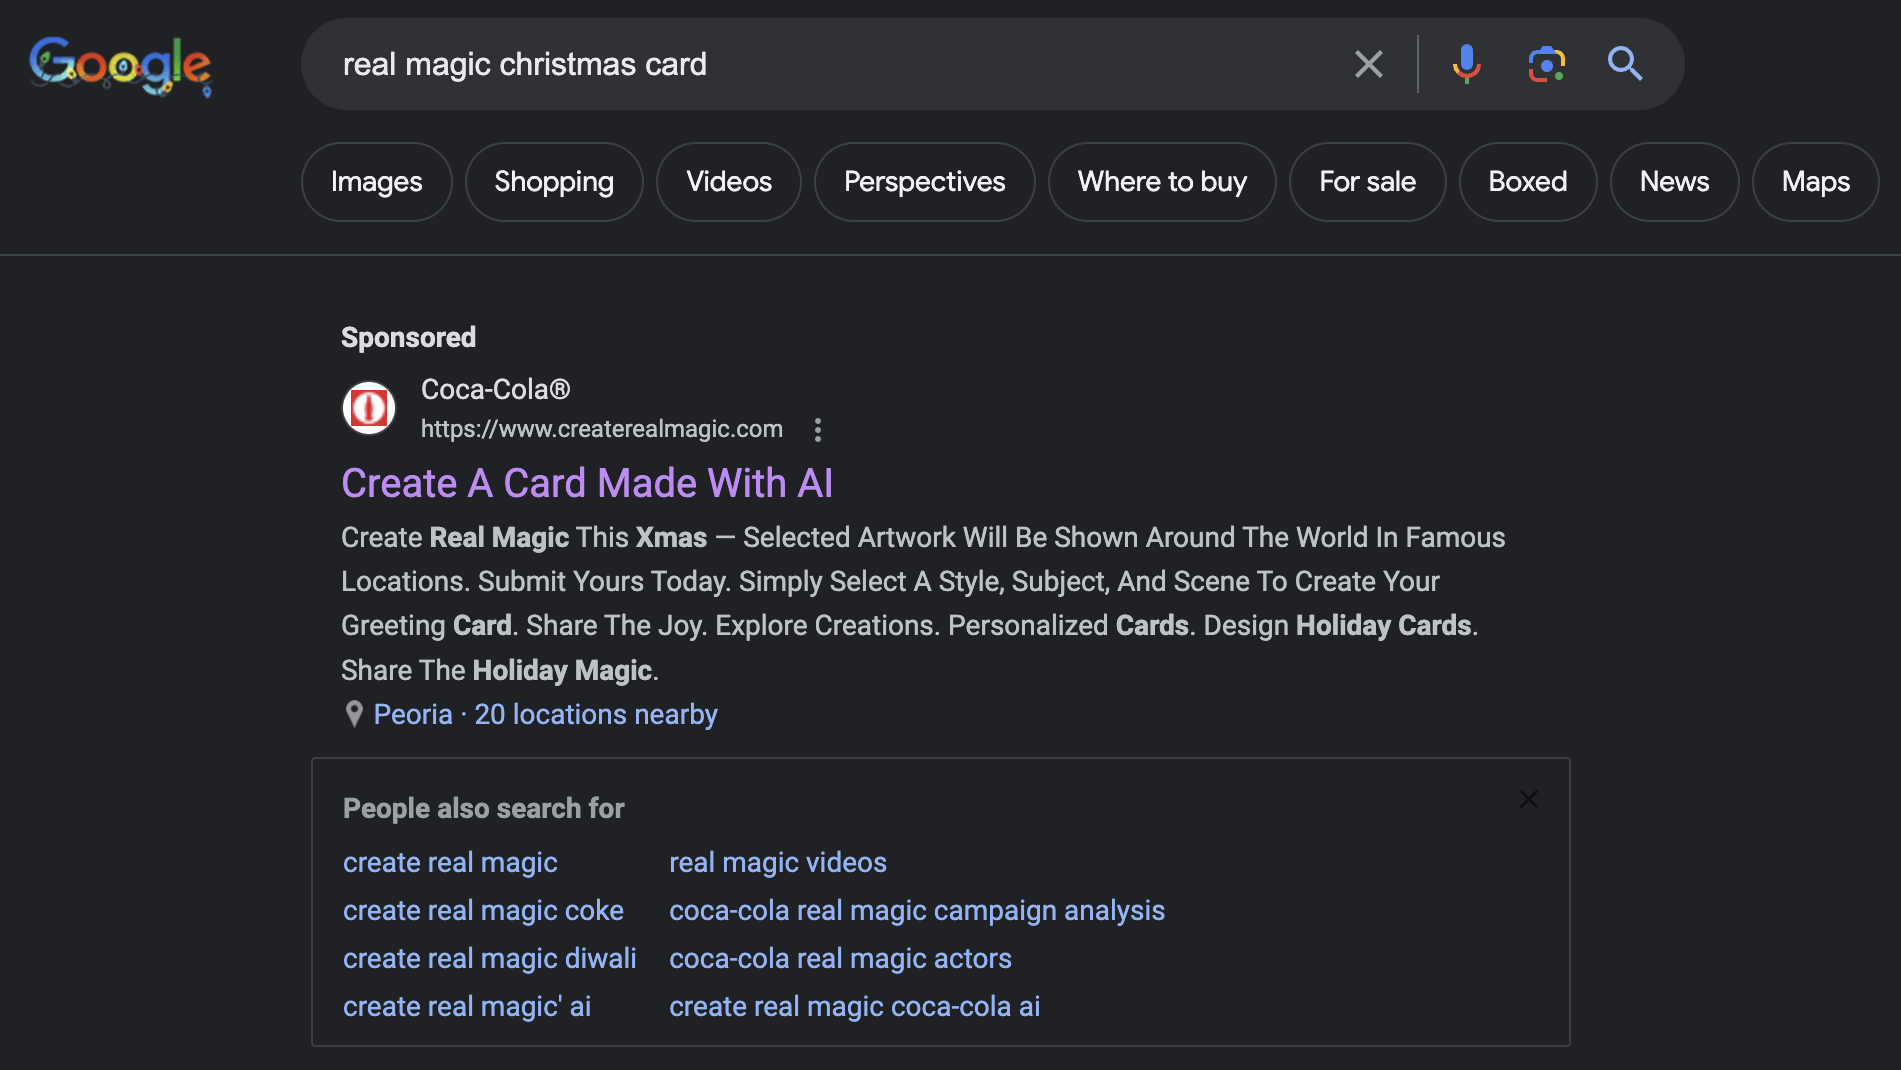Start a voice search with the microphone

coord(1466,64)
